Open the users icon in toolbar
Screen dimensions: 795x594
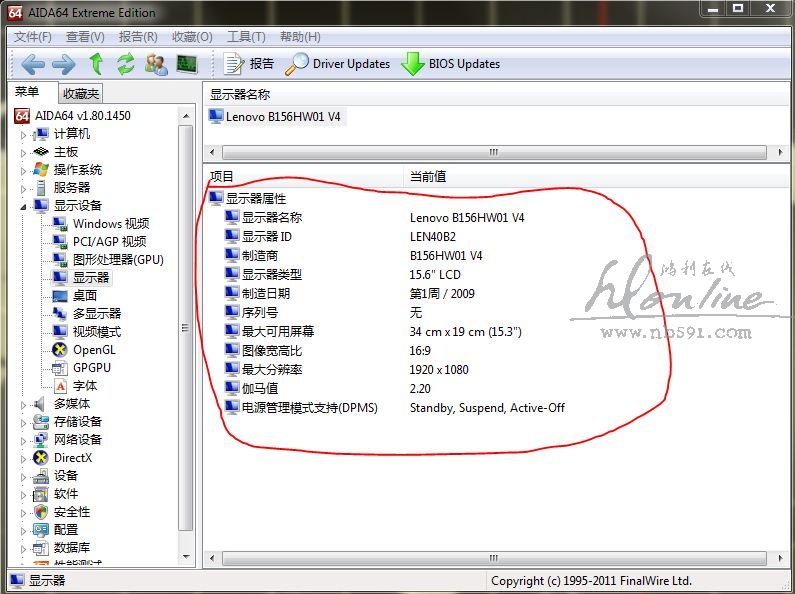[x=156, y=64]
